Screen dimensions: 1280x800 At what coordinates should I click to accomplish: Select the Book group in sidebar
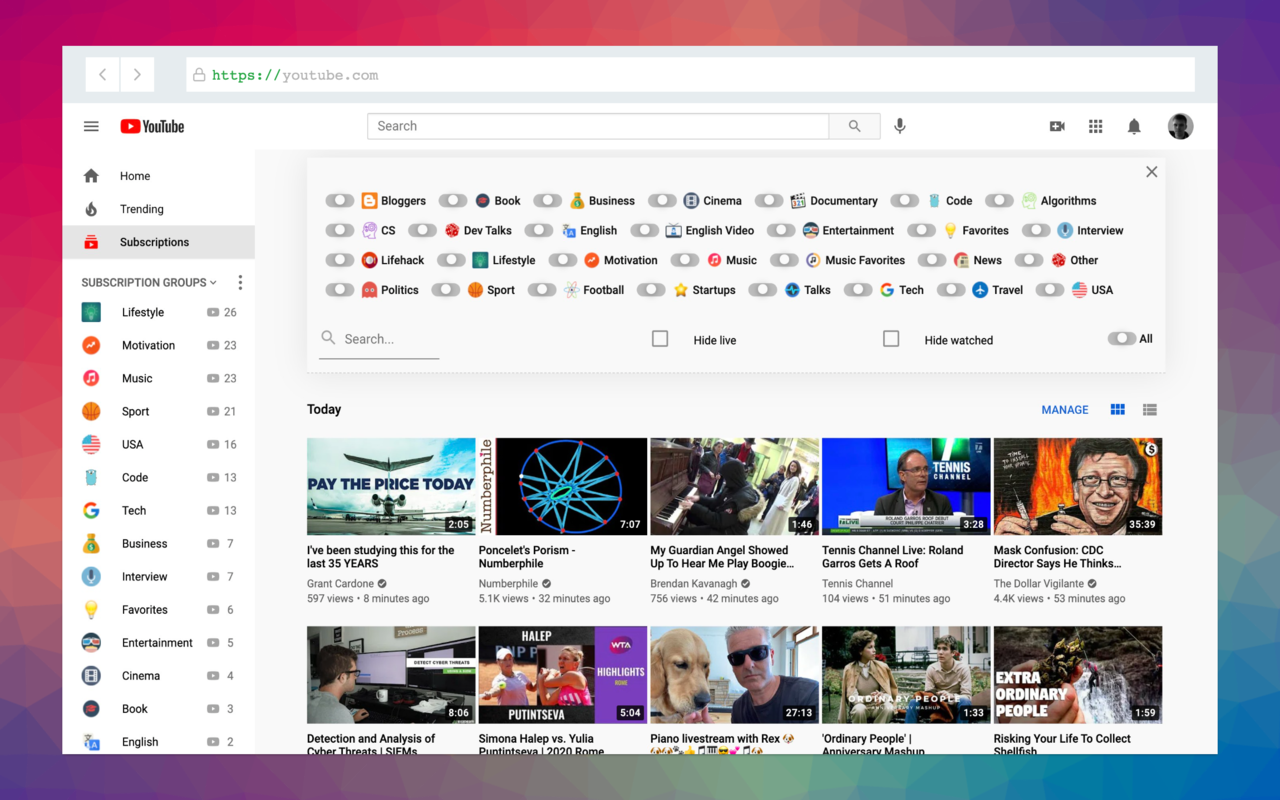[x=158, y=709]
